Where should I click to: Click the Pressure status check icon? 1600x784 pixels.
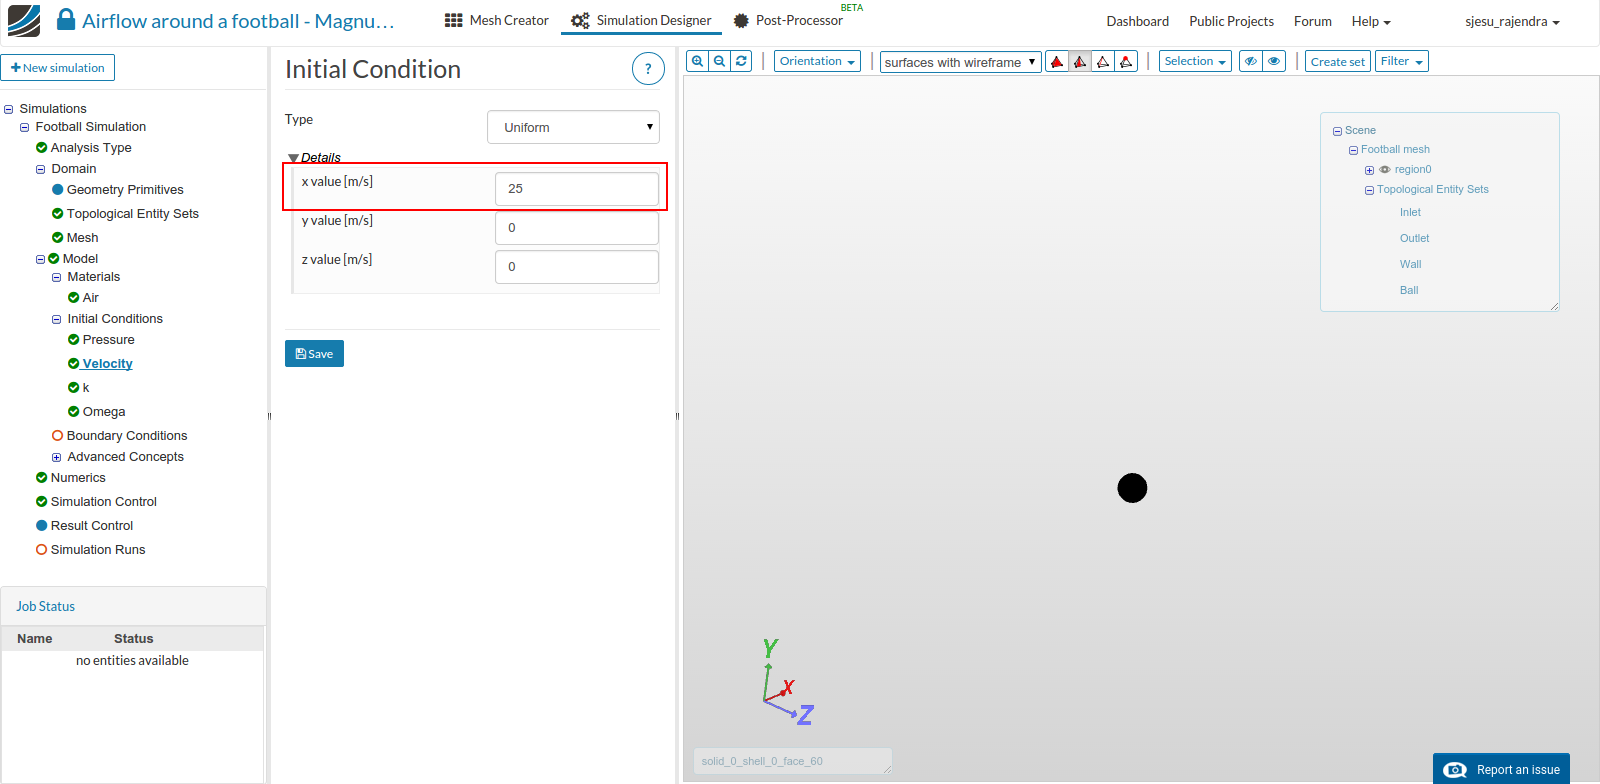73,340
